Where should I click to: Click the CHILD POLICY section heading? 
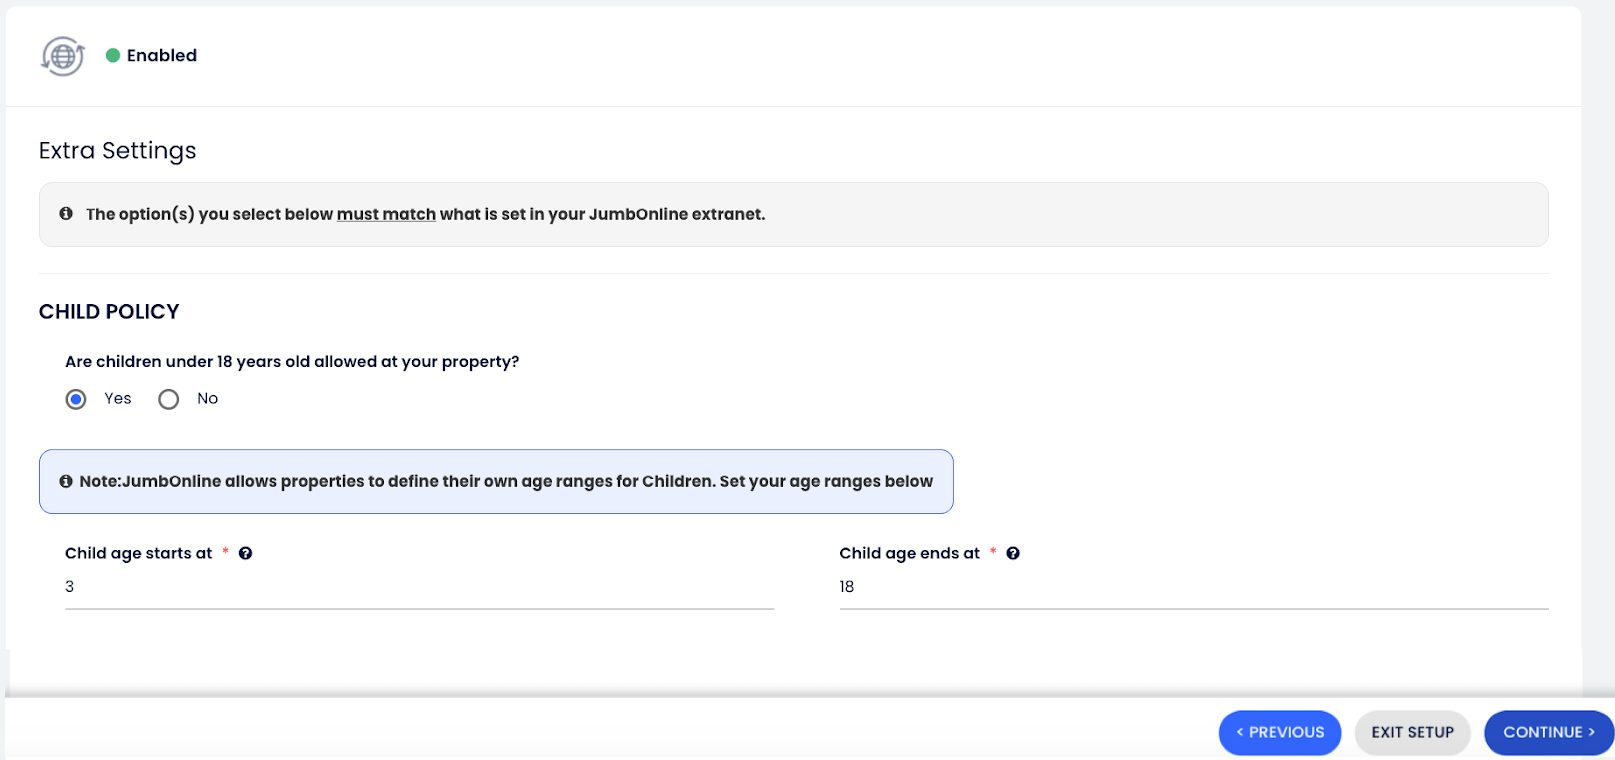[x=109, y=312]
